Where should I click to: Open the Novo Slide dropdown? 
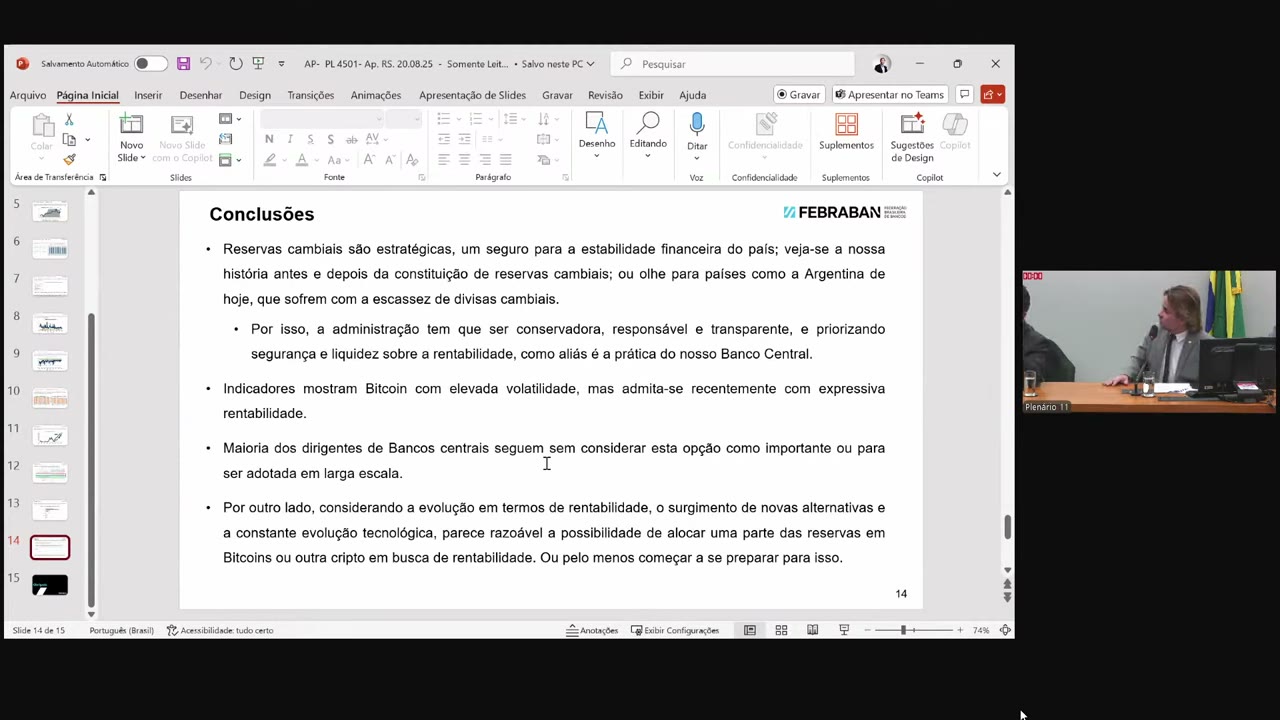(131, 152)
